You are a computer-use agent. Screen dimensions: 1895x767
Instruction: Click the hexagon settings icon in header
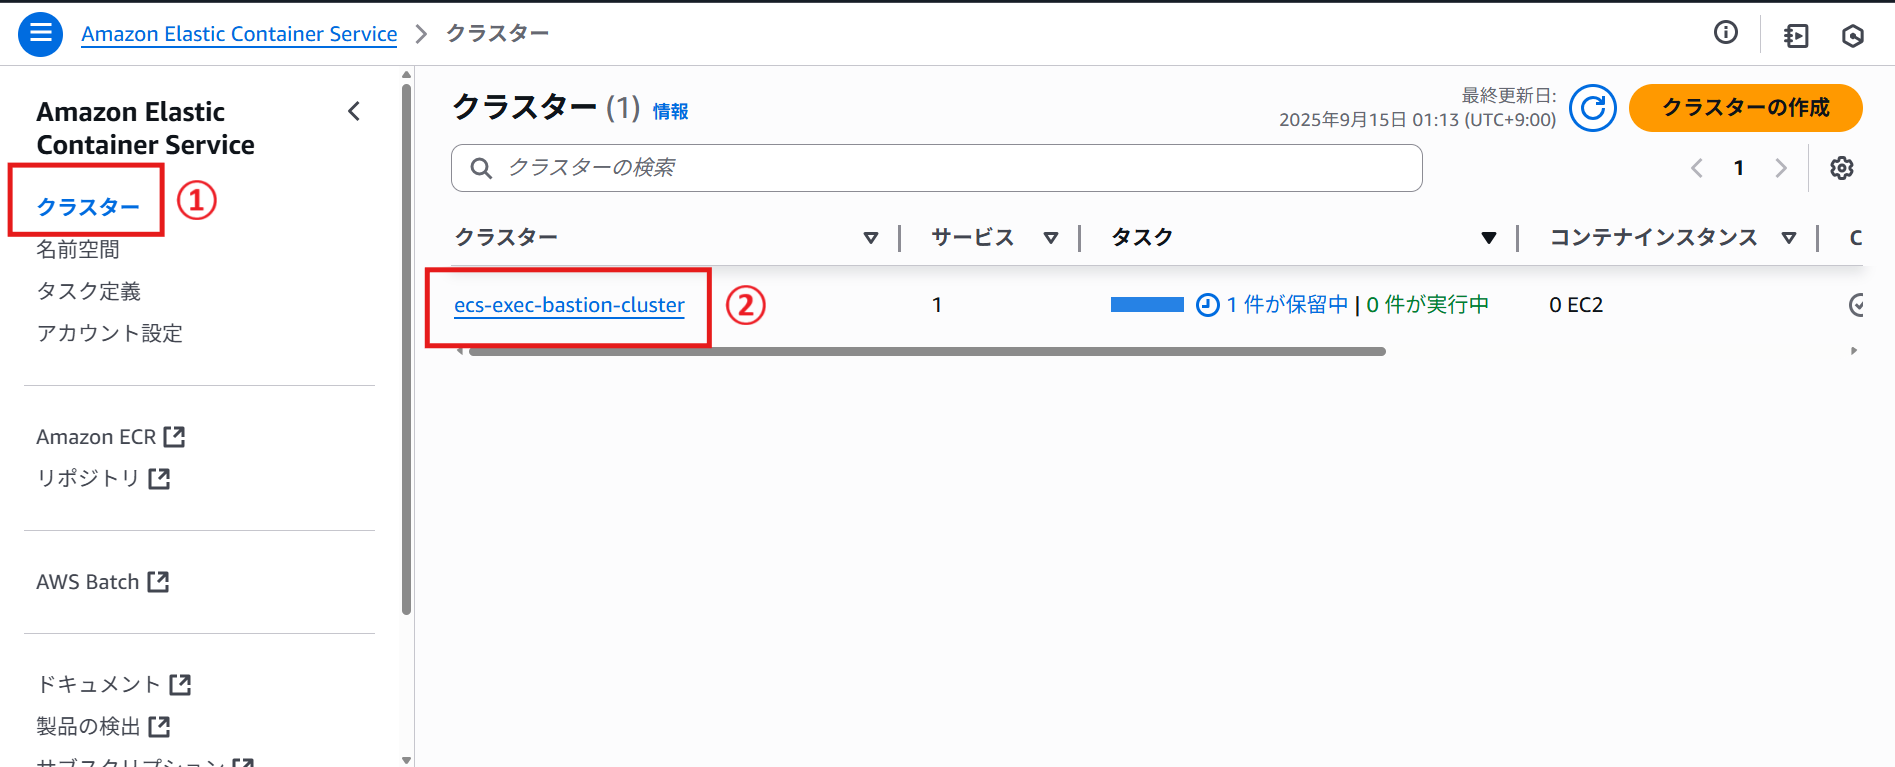[1853, 36]
